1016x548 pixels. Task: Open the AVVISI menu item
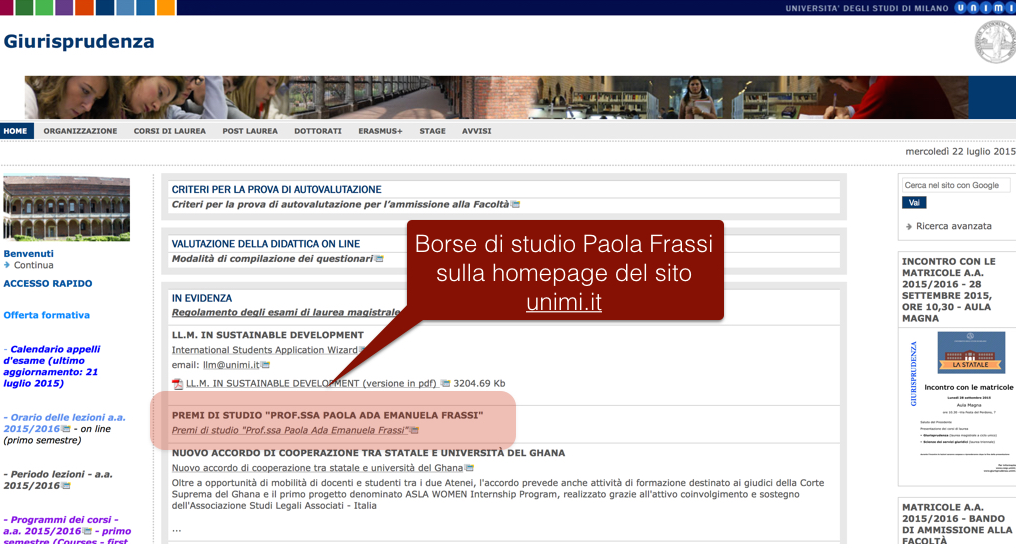(x=476, y=131)
